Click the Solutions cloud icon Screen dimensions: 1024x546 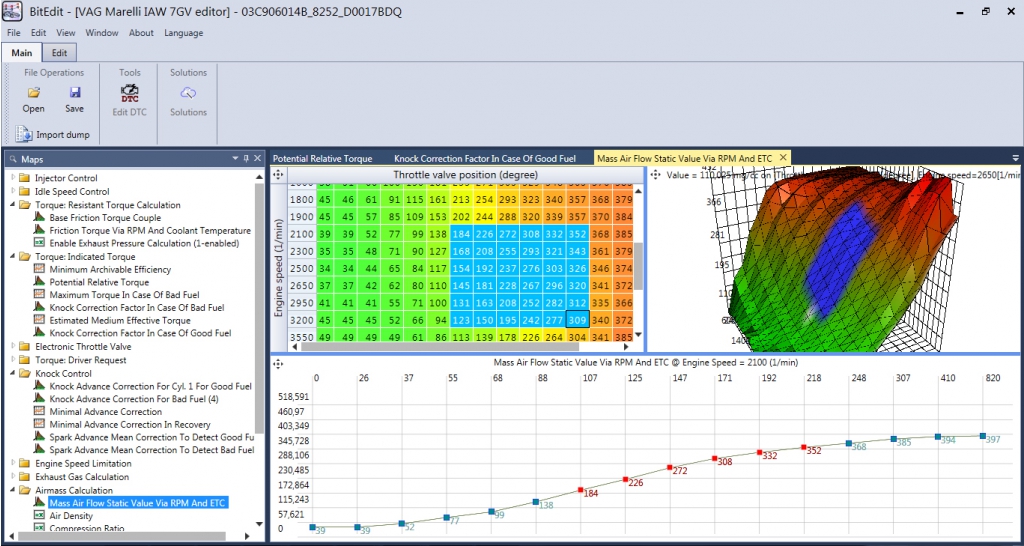[x=188, y=92]
